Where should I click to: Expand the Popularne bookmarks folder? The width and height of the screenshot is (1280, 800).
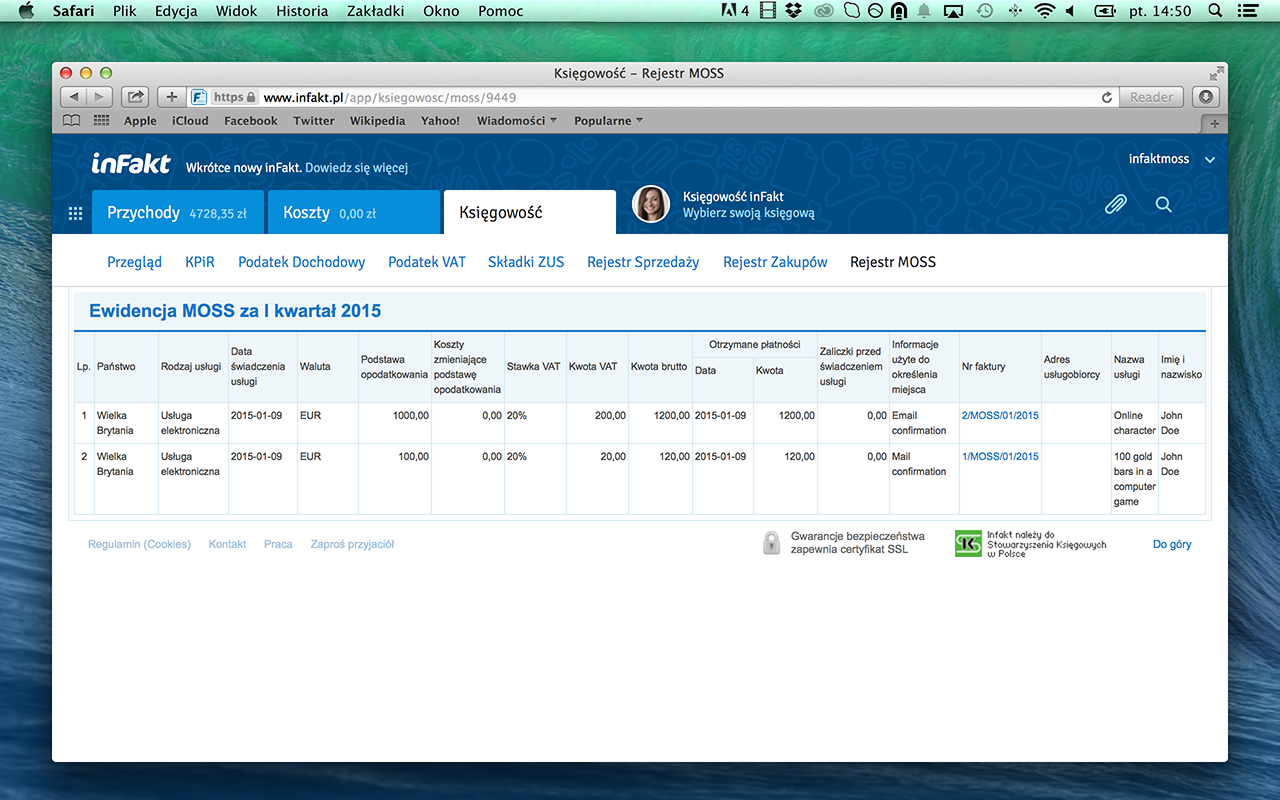pyautogui.click(x=608, y=121)
